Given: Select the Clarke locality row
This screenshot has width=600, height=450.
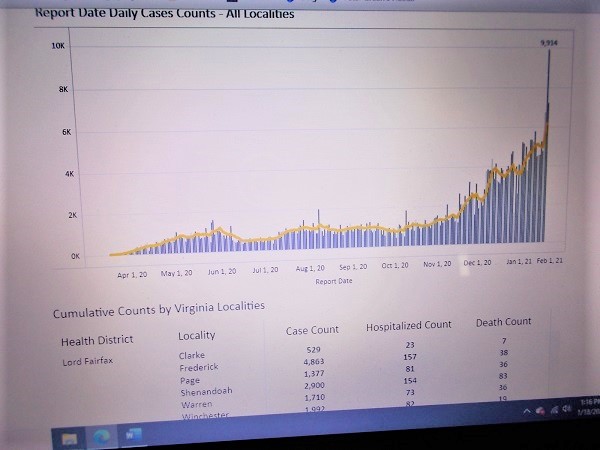Looking at the screenshot, I should click(x=192, y=356).
